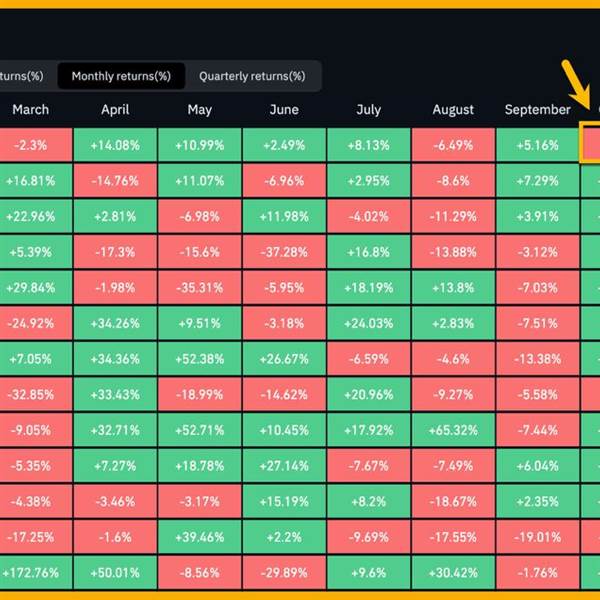
Task: Click the +10.99% cell
Action: click(x=200, y=145)
